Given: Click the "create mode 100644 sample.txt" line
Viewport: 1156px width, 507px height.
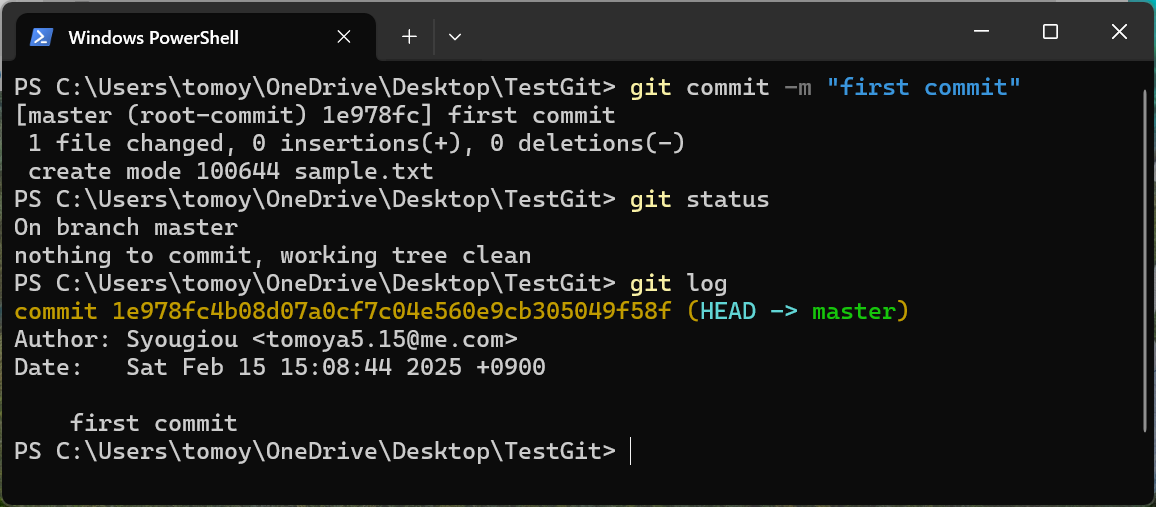Looking at the screenshot, I should (x=231, y=172).
